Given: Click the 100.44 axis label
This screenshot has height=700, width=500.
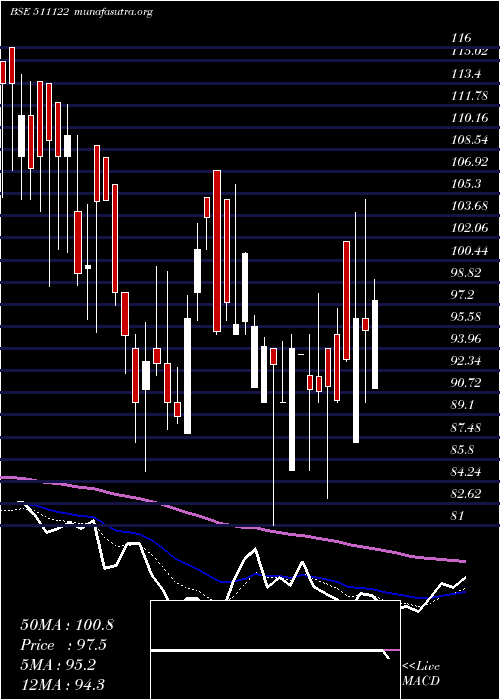Looking at the screenshot, I should (x=470, y=250).
